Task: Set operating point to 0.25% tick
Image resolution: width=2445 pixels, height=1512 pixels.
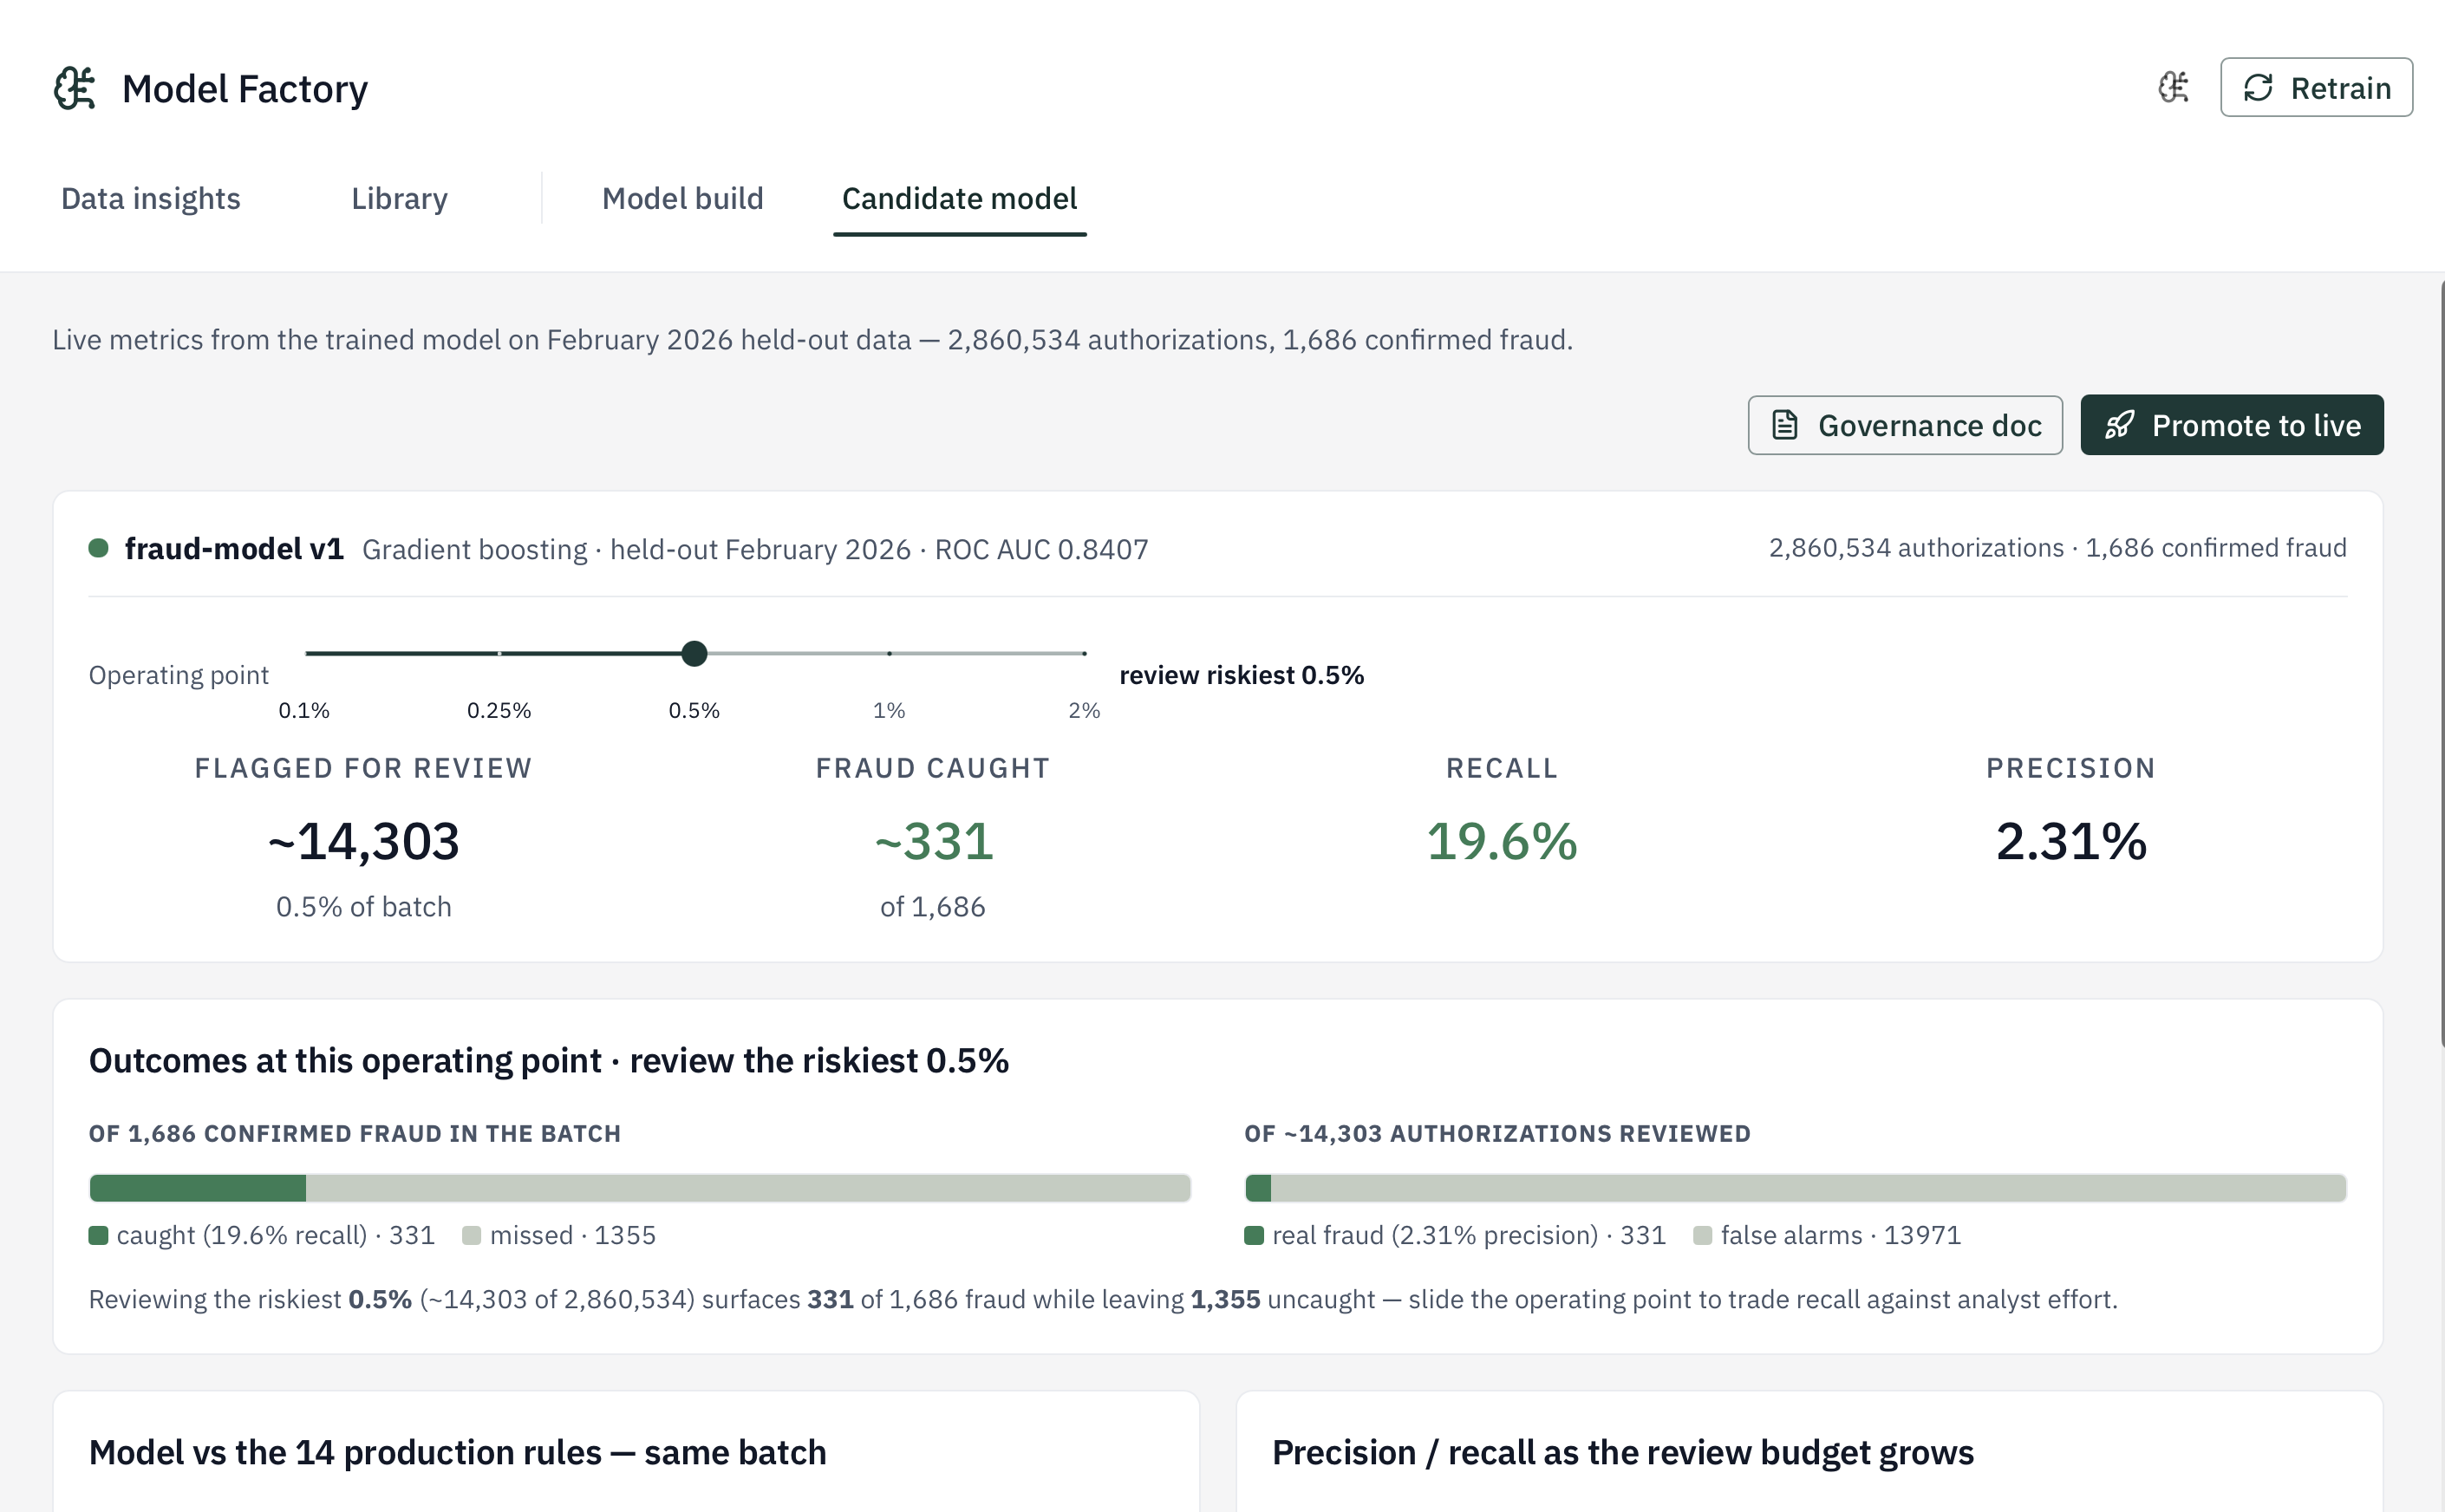Action: [x=499, y=653]
